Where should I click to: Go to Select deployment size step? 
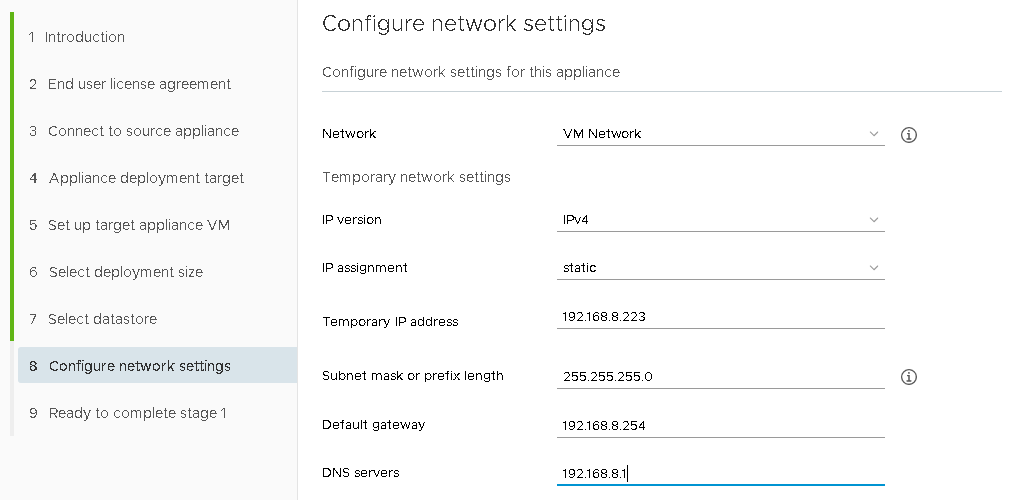125,272
